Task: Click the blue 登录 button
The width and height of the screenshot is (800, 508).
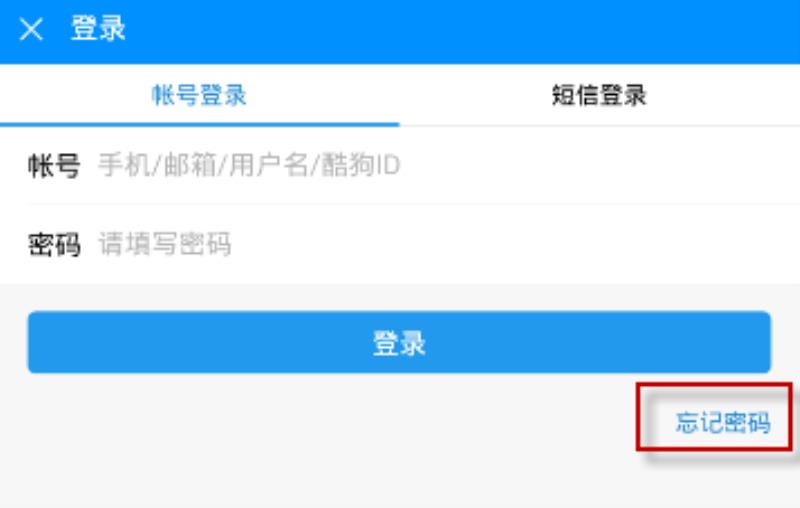Action: click(399, 342)
